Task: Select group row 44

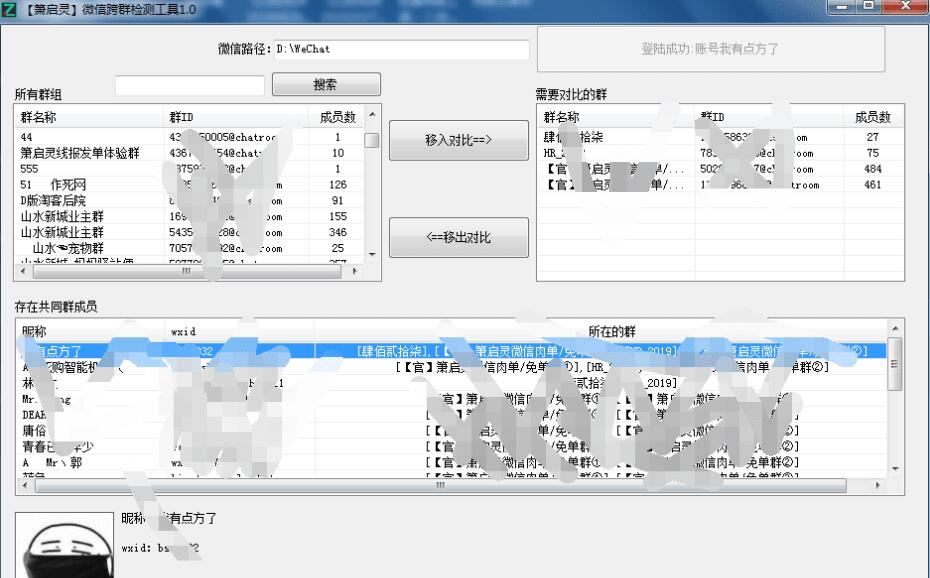Action: click(x=189, y=137)
